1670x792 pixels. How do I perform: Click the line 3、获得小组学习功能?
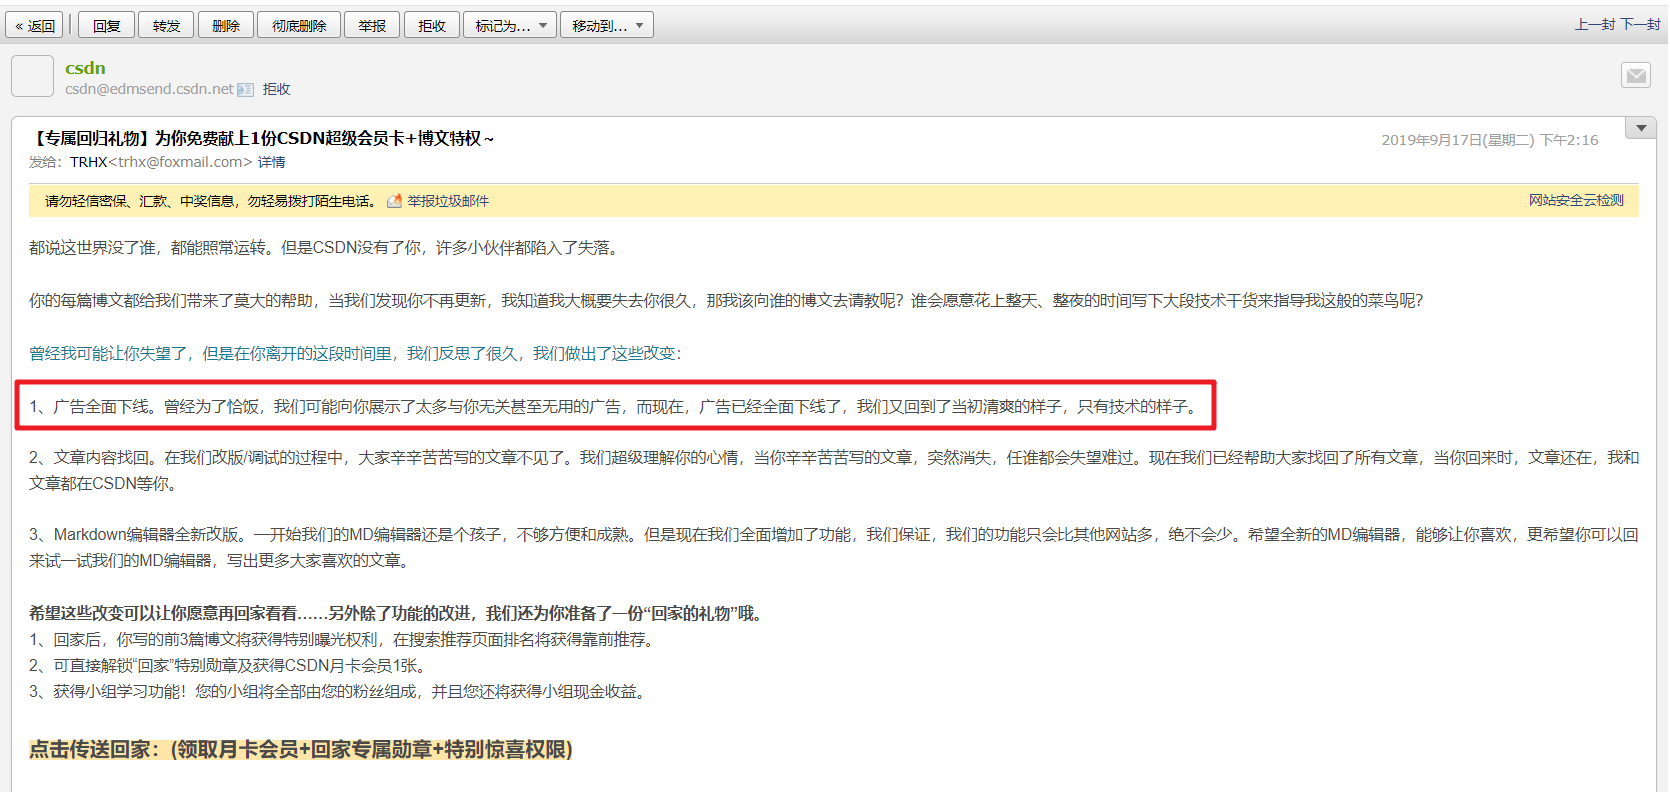pyautogui.click(x=339, y=691)
